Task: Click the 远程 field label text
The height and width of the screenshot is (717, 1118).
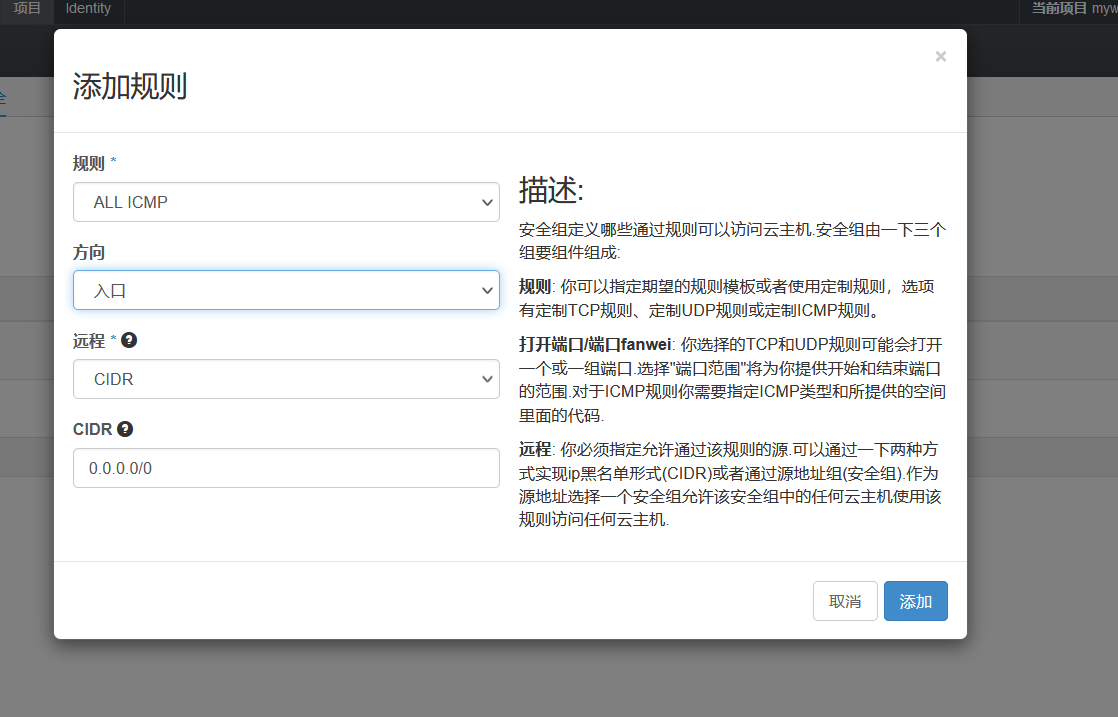Action: coord(89,341)
